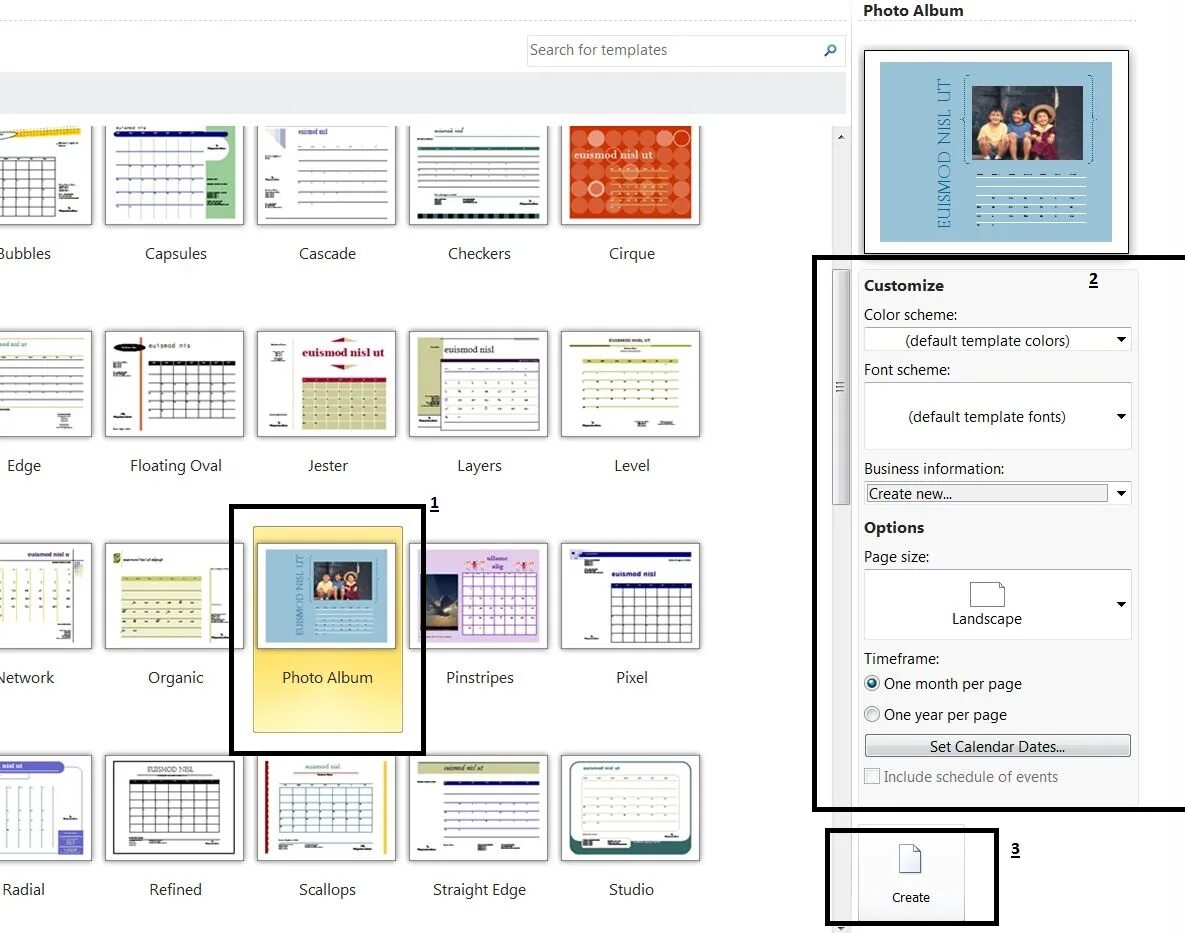Select the Level calendar template
Viewport: 1185px width, 933px height.
click(630, 384)
